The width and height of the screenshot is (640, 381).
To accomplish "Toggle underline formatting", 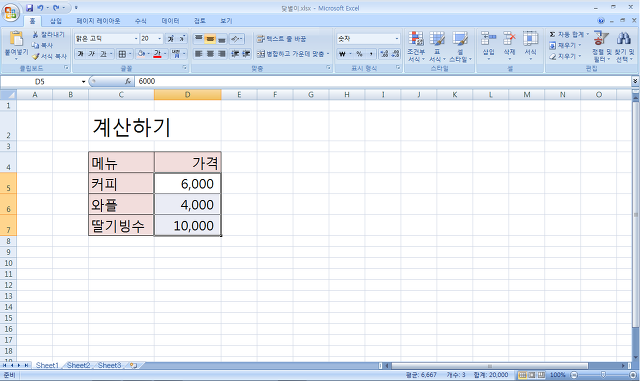I will [x=103, y=54].
